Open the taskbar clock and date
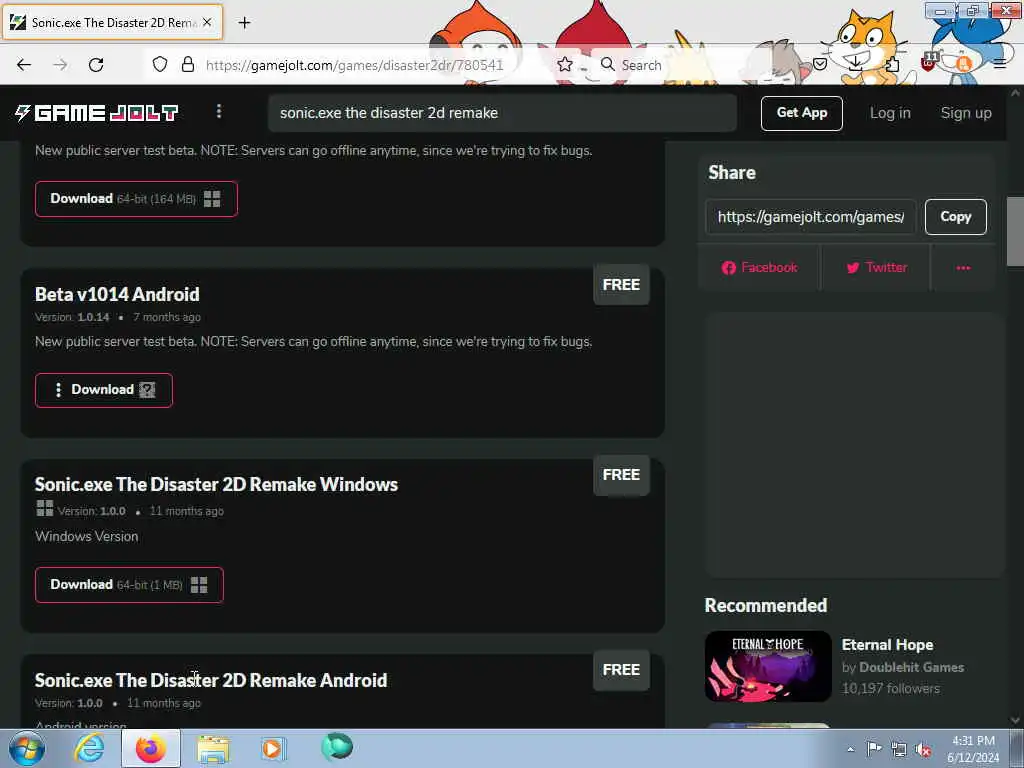This screenshot has width=1024, height=768. (973, 749)
